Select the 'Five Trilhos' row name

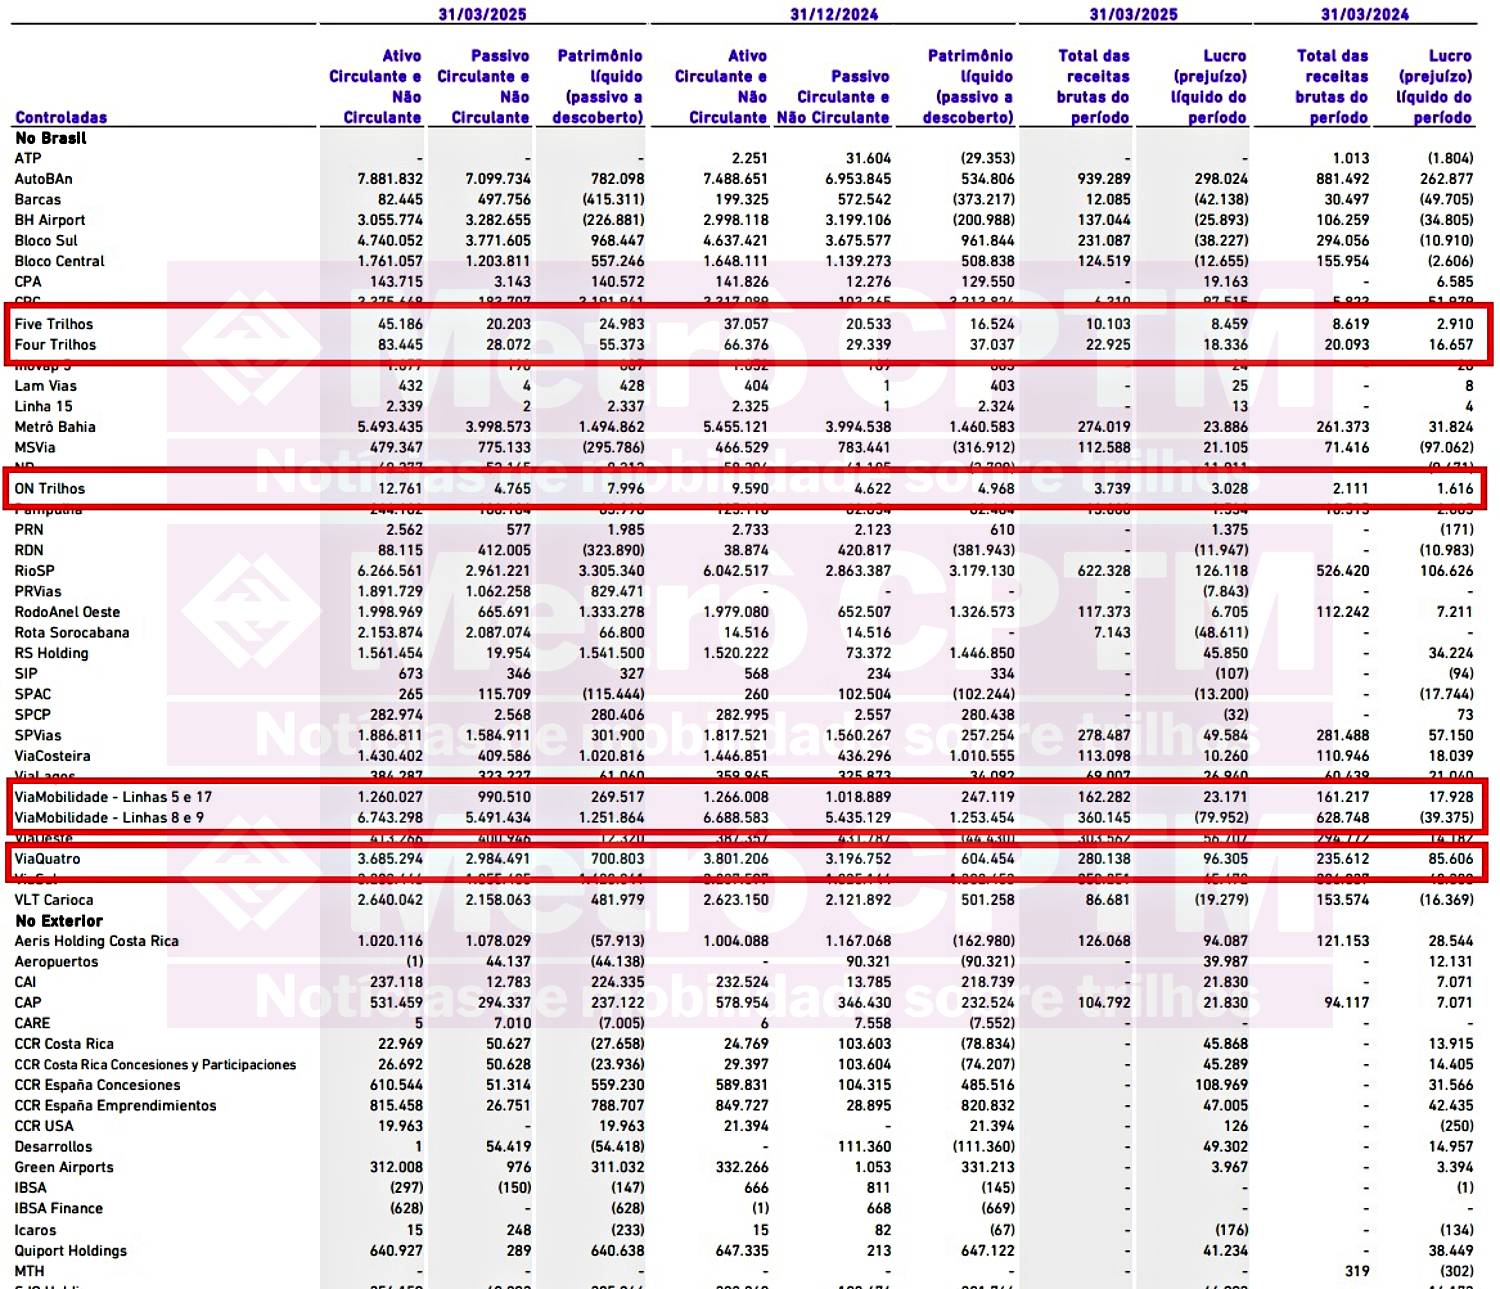[x=53, y=324]
